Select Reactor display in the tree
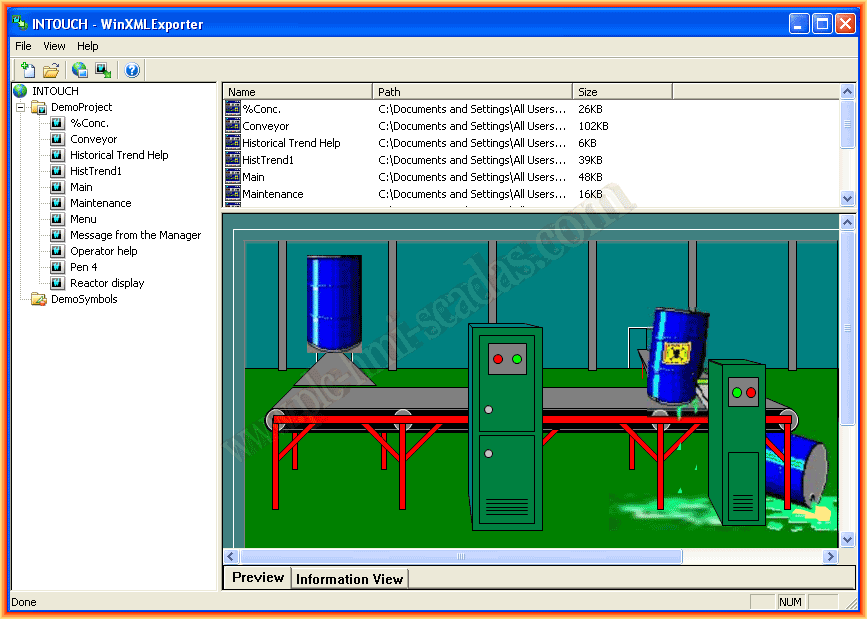The width and height of the screenshot is (867, 619). click(x=107, y=283)
